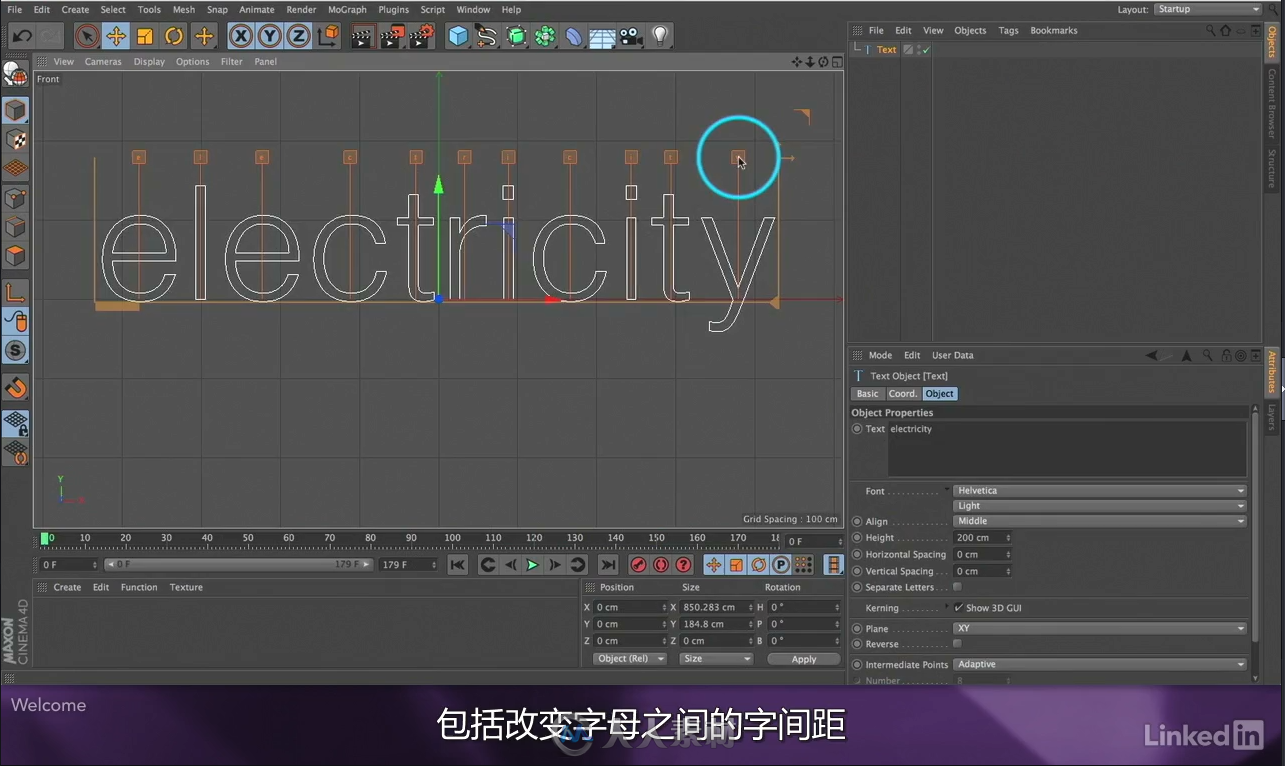Activate the Move tool in top toolbar
1285x766 pixels.
coord(116,36)
